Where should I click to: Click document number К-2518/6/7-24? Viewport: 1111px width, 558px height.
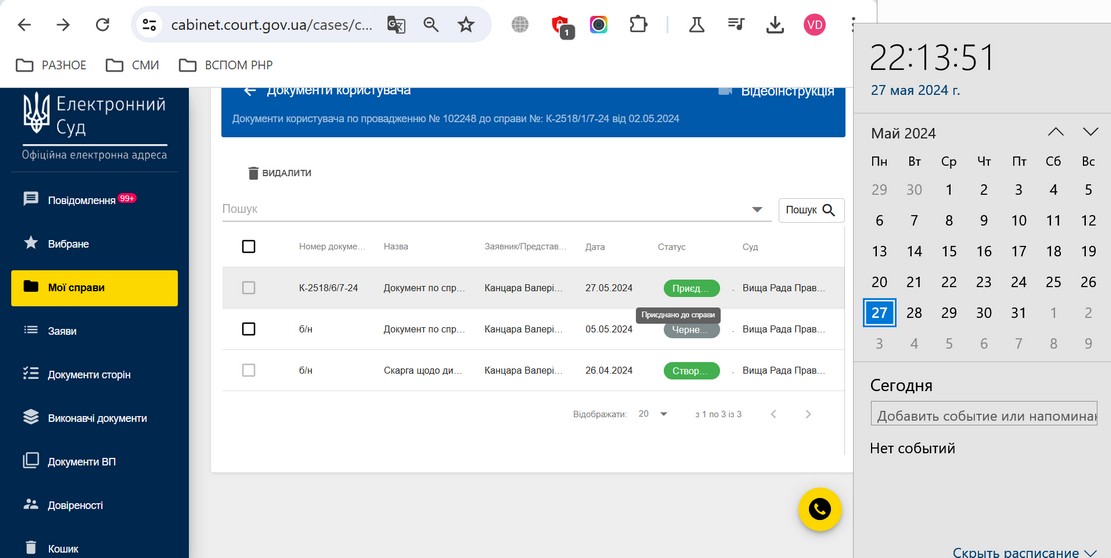(328, 288)
